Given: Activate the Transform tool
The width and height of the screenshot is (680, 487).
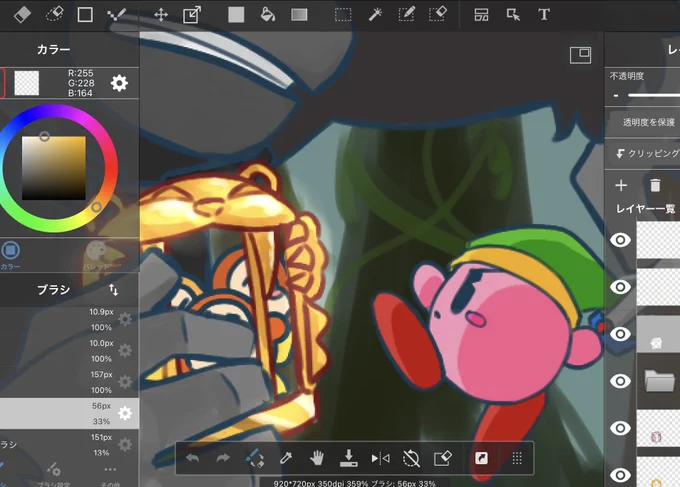Looking at the screenshot, I should (192, 14).
